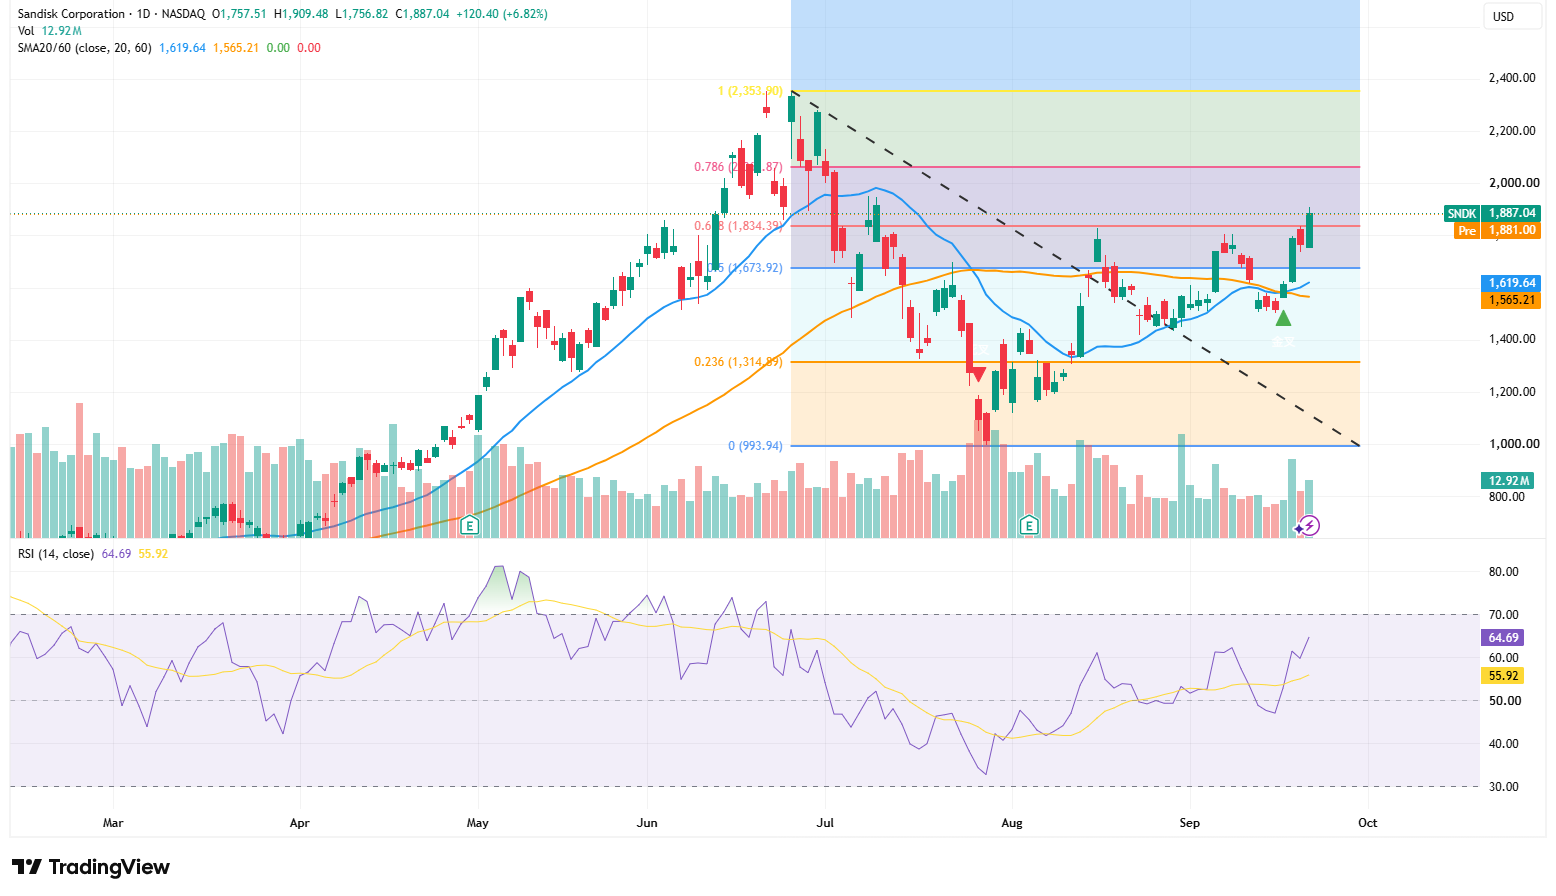This screenshot has height=896, width=1556.
Task: Click the 1,000.00 price scale label
Action: (x=1512, y=444)
